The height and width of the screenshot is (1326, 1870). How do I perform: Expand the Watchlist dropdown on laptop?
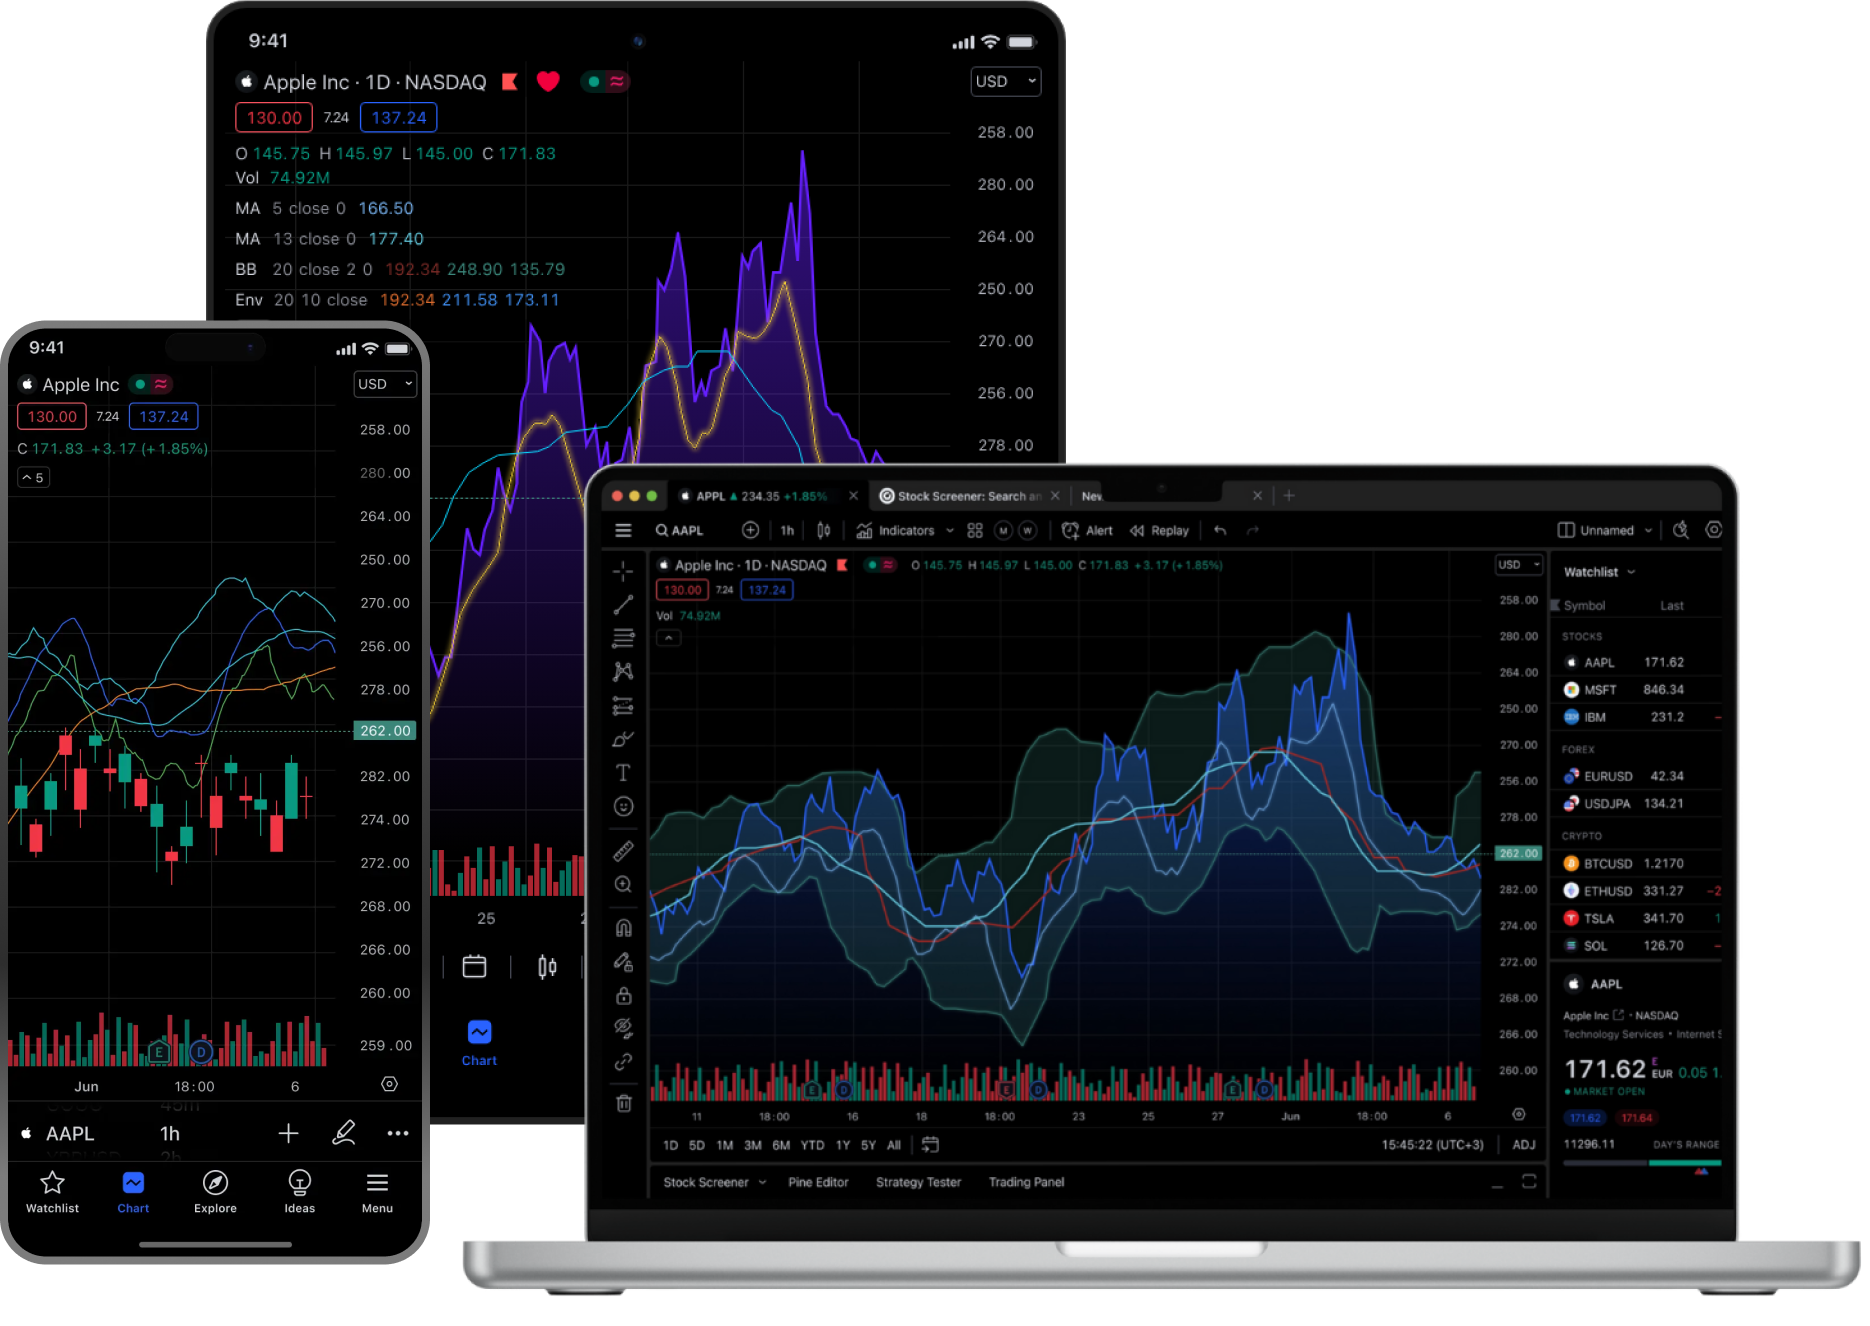click(1599, 572)
